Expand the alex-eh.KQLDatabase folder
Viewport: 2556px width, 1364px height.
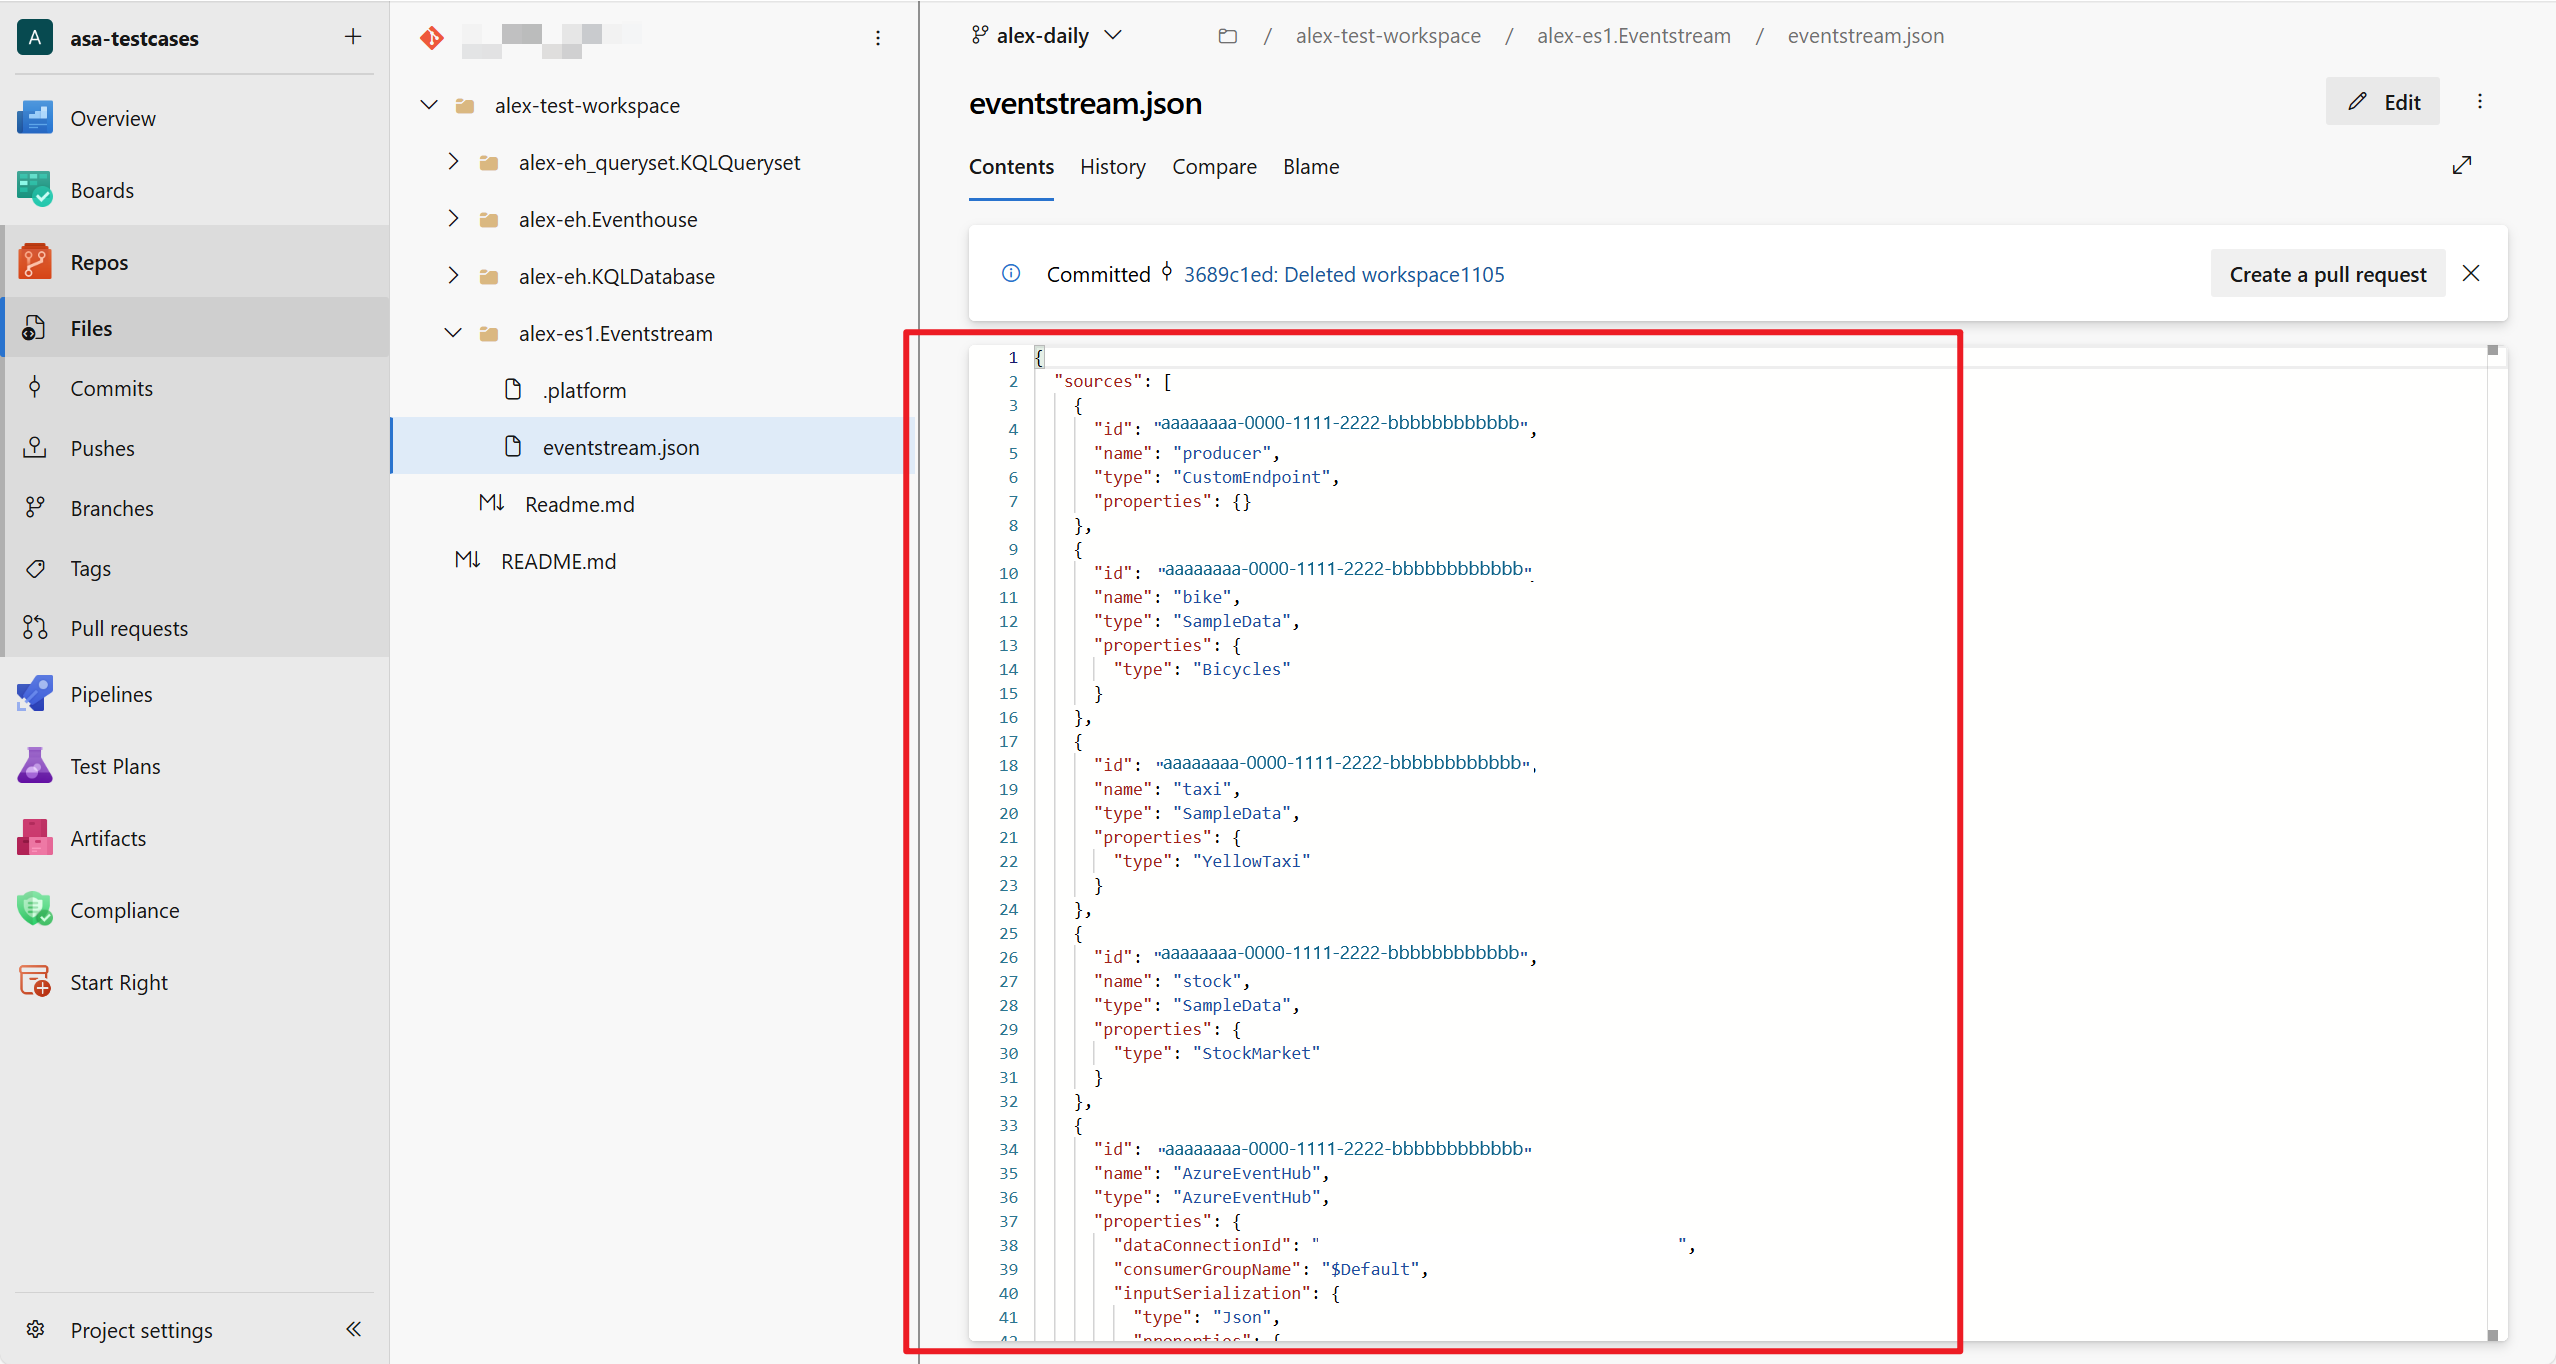pyautogui.click(x=453, y=276)
